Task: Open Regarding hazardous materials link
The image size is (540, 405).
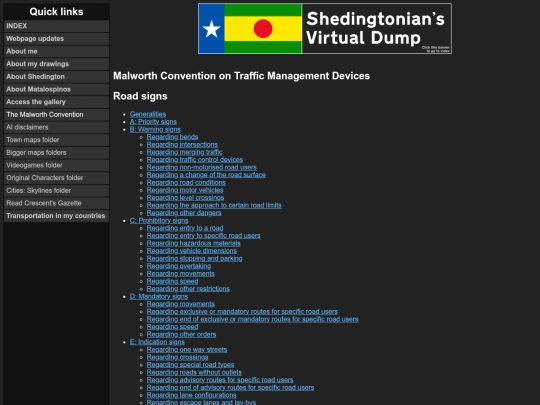Action: 194,243
